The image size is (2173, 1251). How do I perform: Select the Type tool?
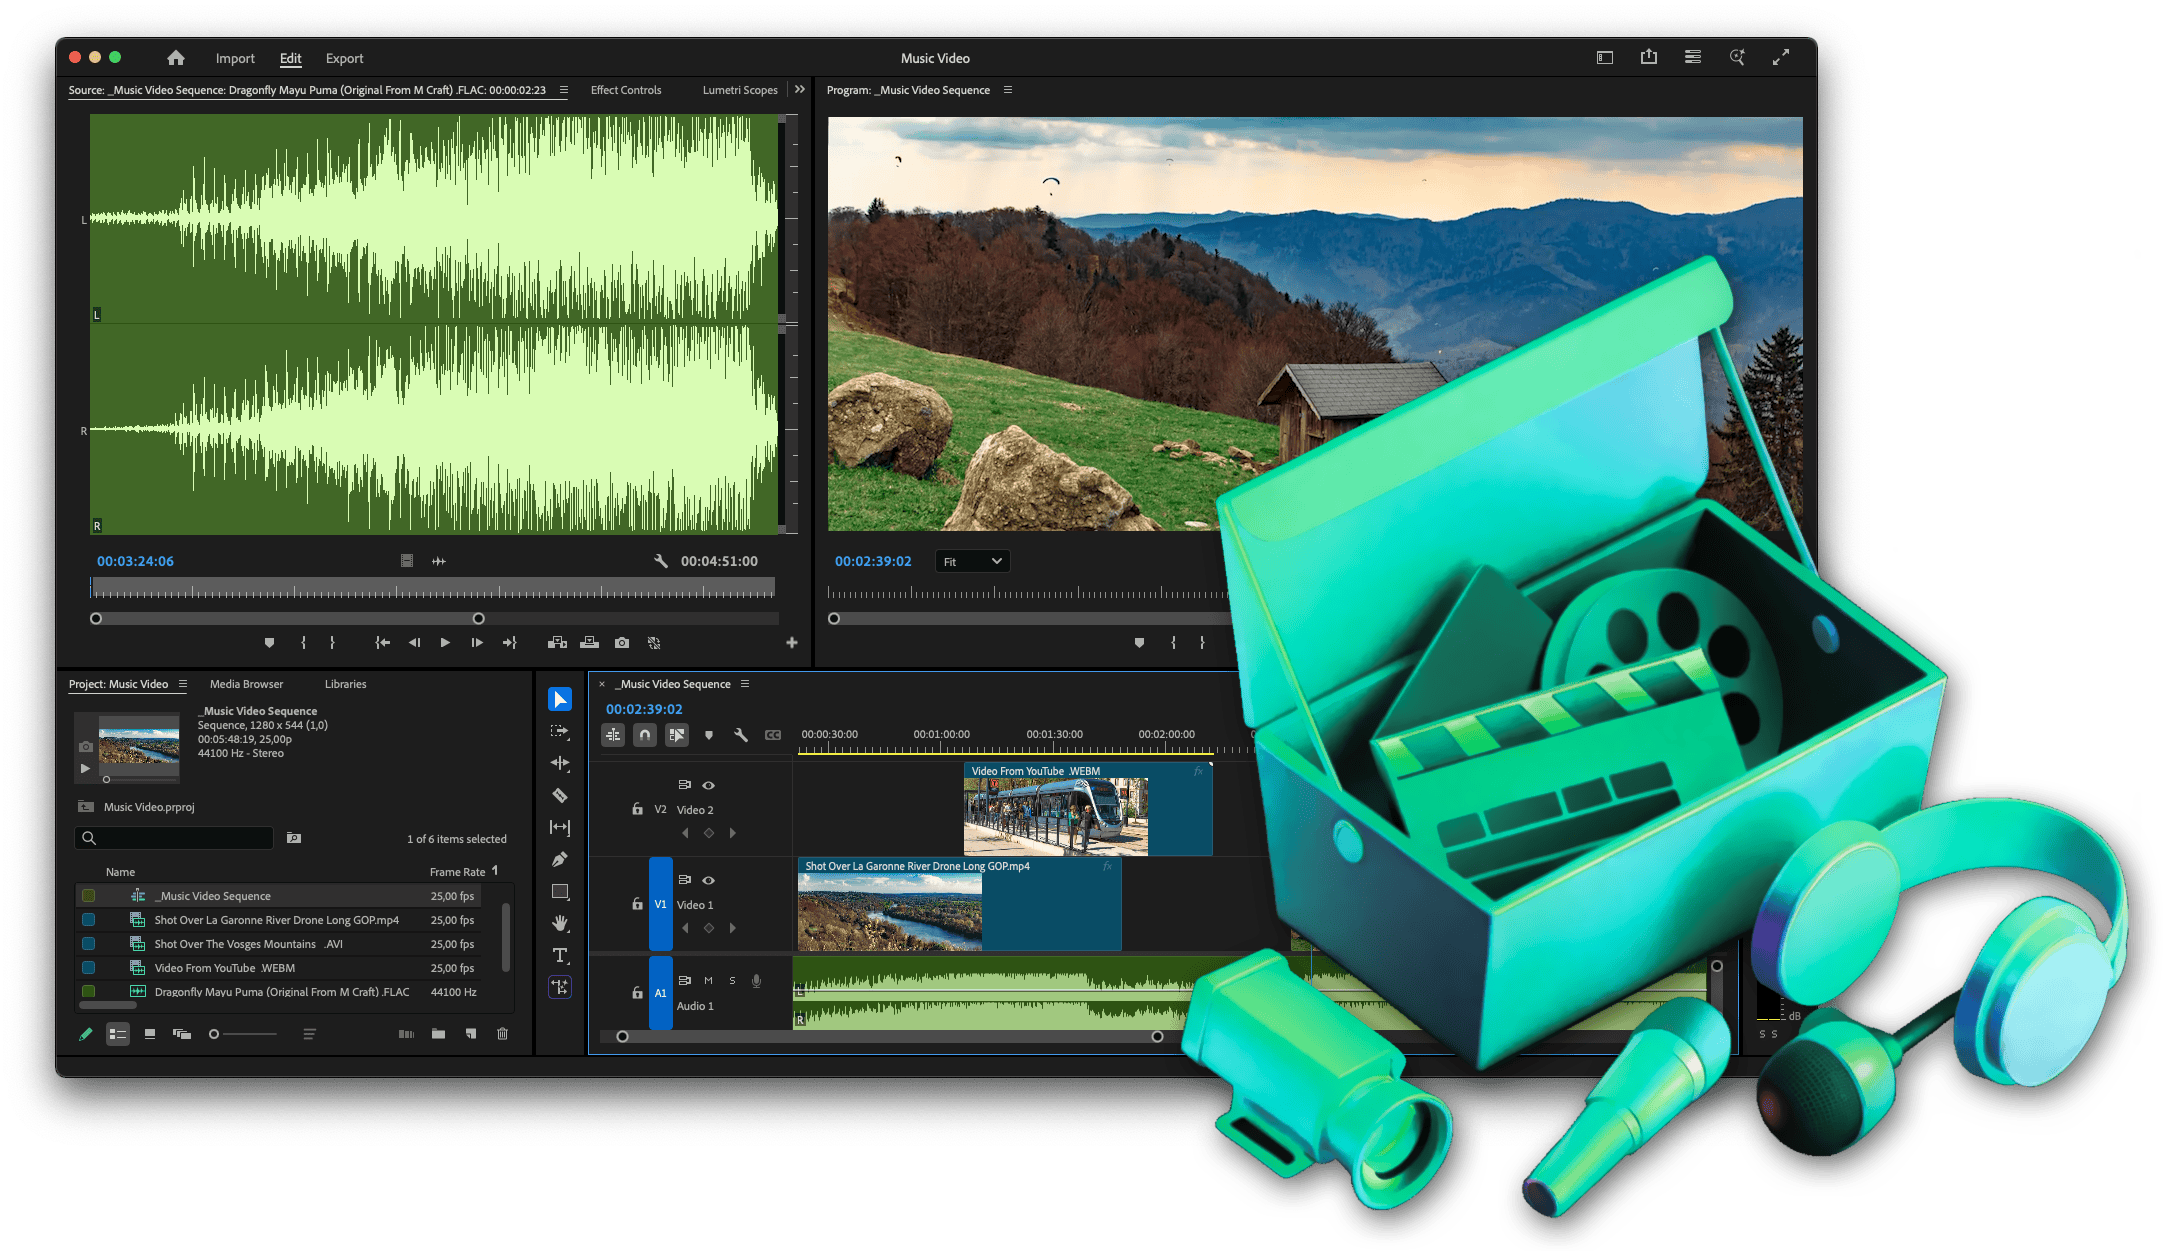560,955
